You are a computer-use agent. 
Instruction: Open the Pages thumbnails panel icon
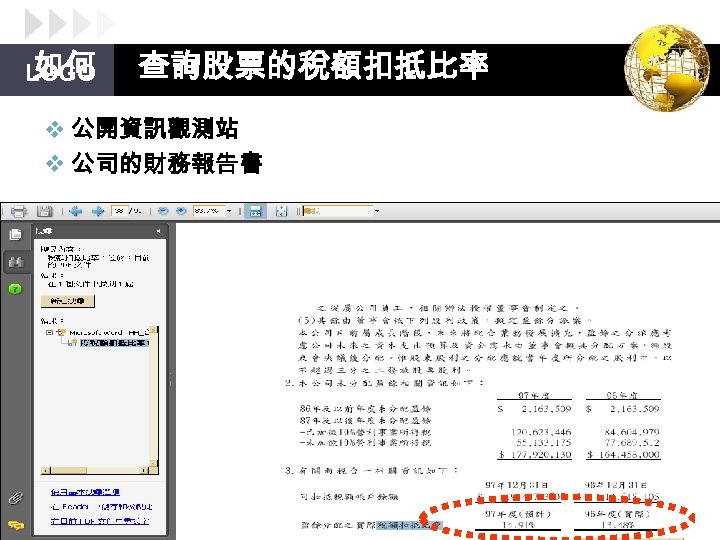pos(15,235)
